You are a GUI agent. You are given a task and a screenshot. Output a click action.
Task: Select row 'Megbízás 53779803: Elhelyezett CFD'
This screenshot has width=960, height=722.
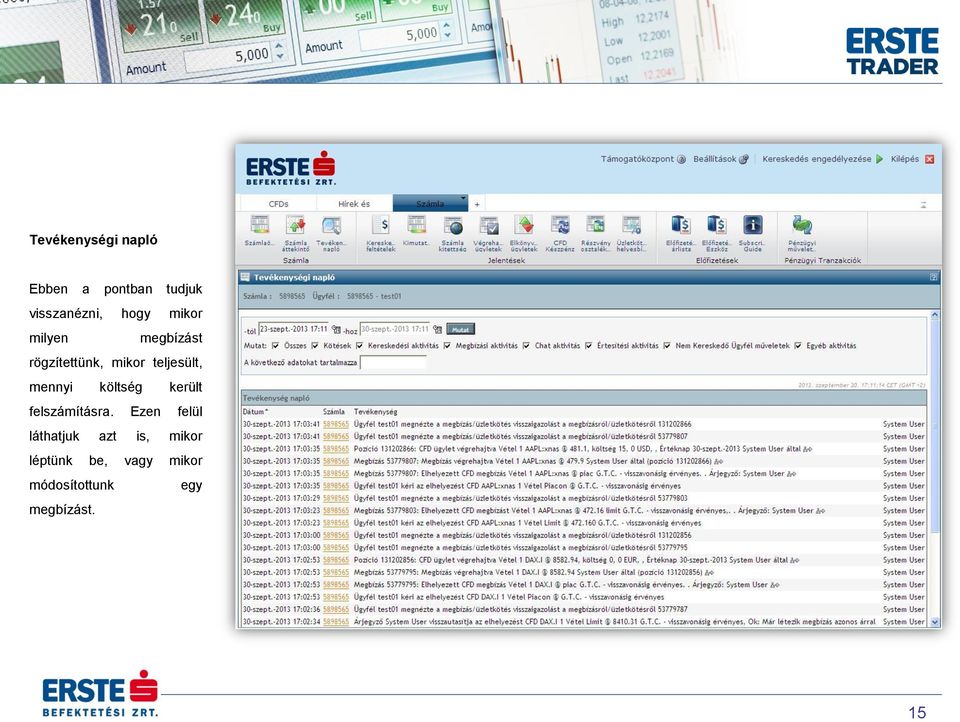click(x=584, y=511)
